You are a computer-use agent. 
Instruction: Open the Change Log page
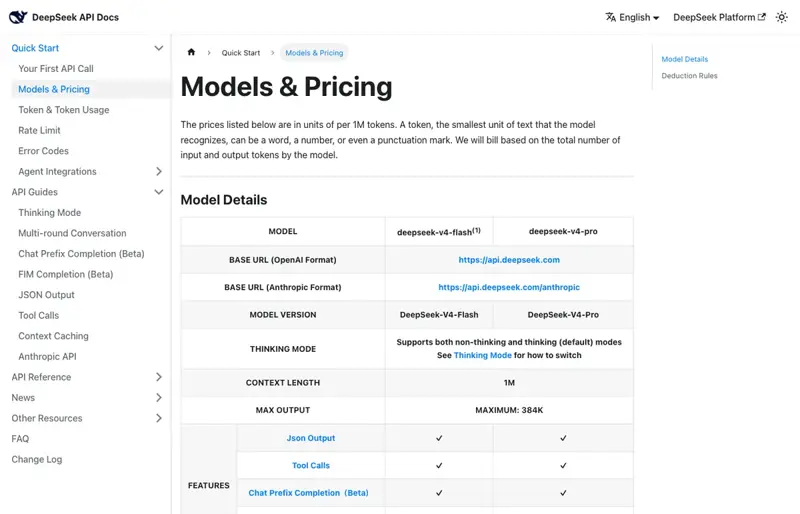click(x=37, y=459)
